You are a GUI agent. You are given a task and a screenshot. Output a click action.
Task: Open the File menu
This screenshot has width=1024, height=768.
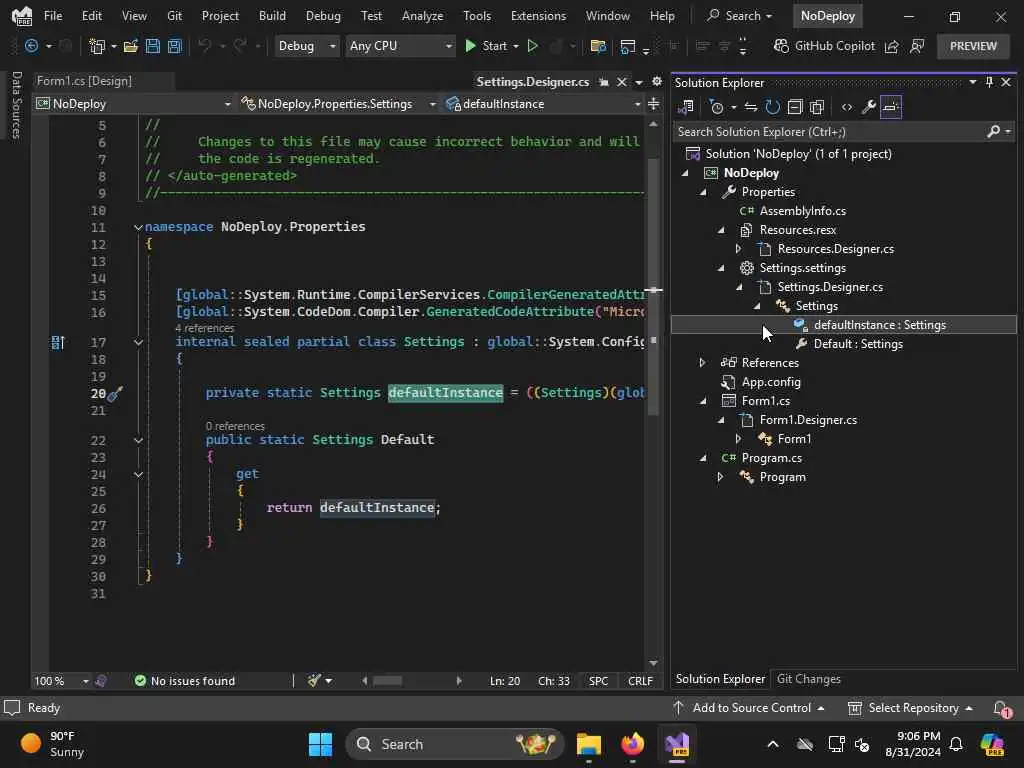click(53, 16)
